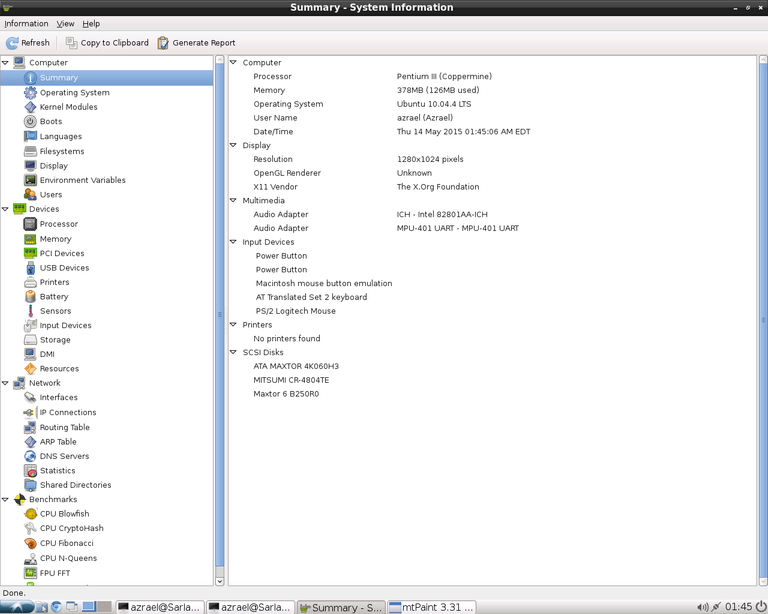Switch to mtPaint 3.31 taskbar window
Screen dimensions: 768x614
tap(431, 607)
